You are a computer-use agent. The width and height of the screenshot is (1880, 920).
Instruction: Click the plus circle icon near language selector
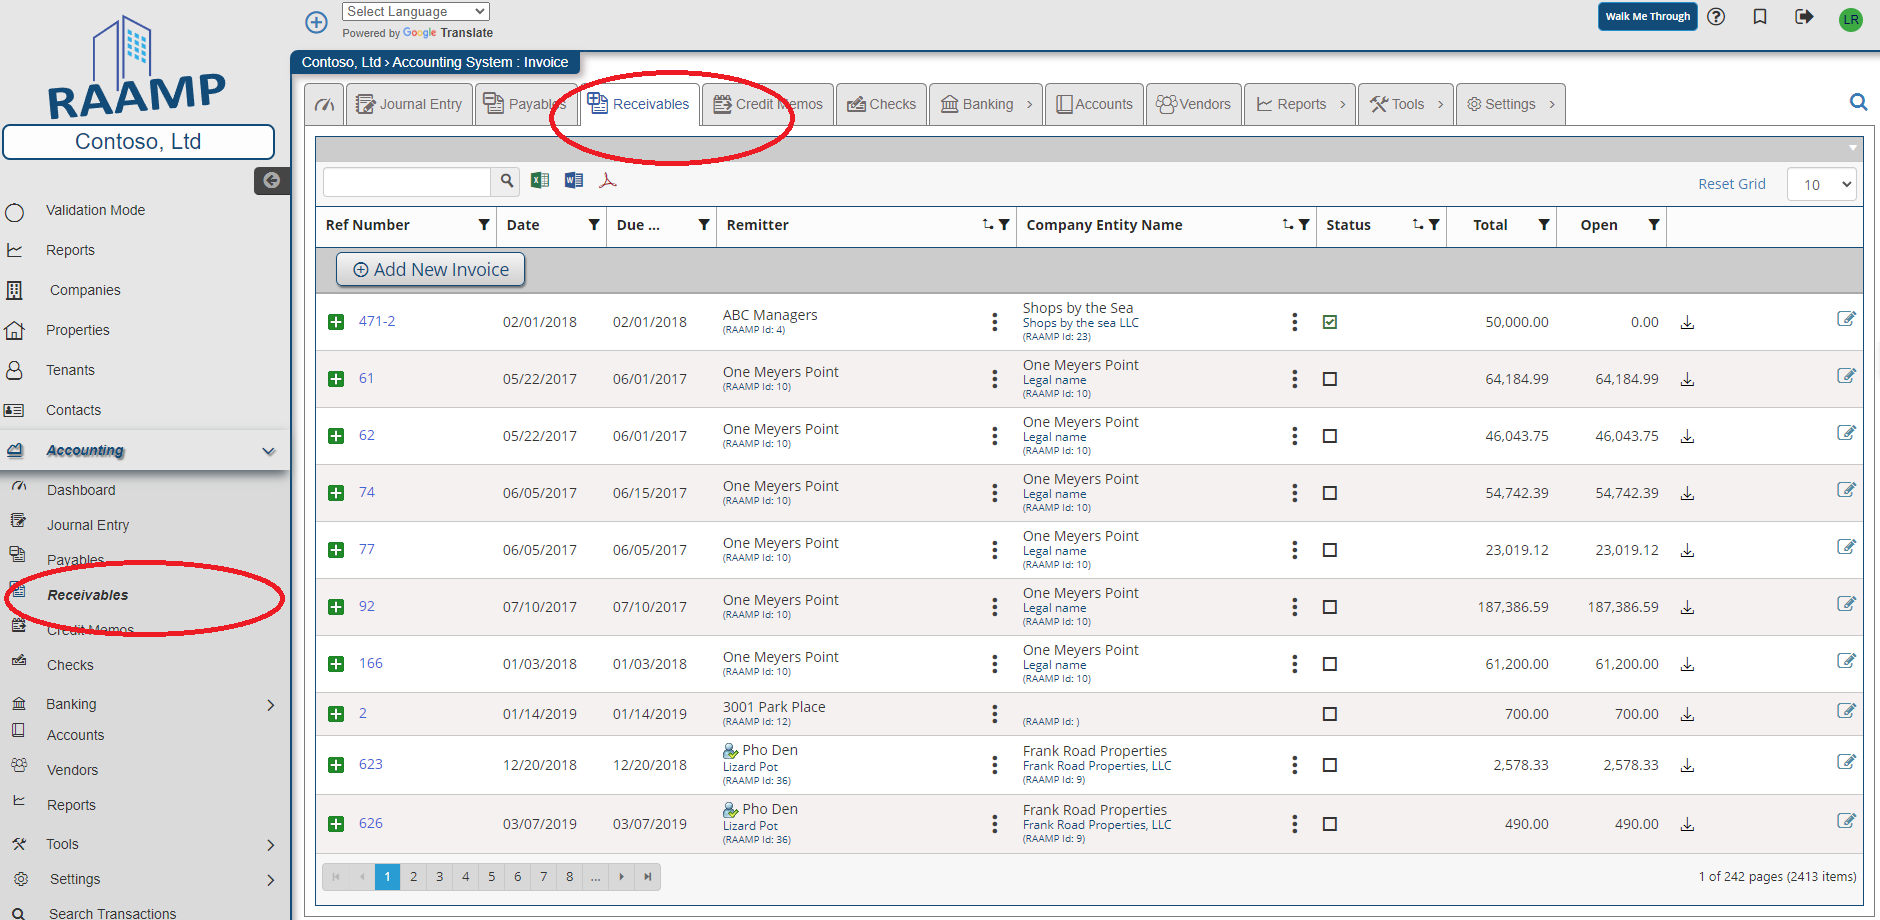(316, 22)
